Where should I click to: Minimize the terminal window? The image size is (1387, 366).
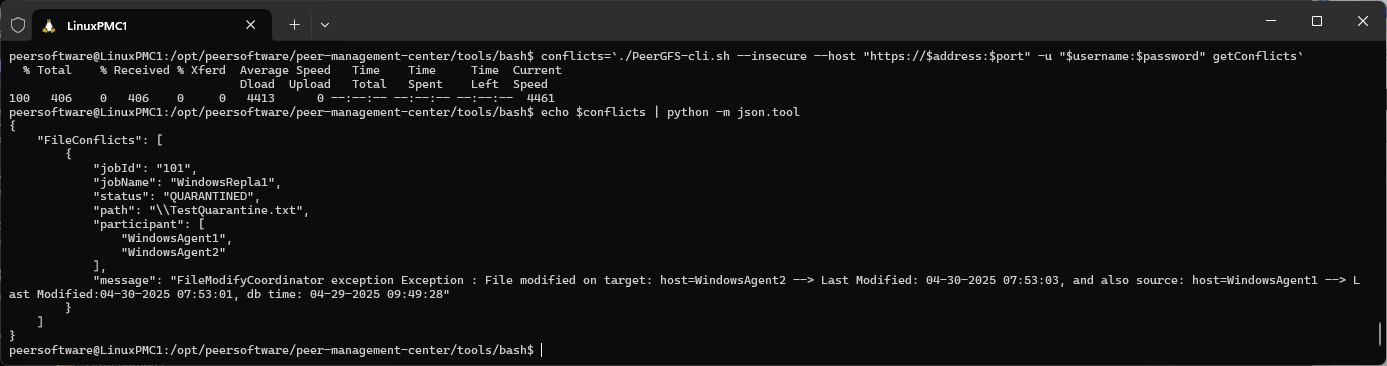point(1271,21)
